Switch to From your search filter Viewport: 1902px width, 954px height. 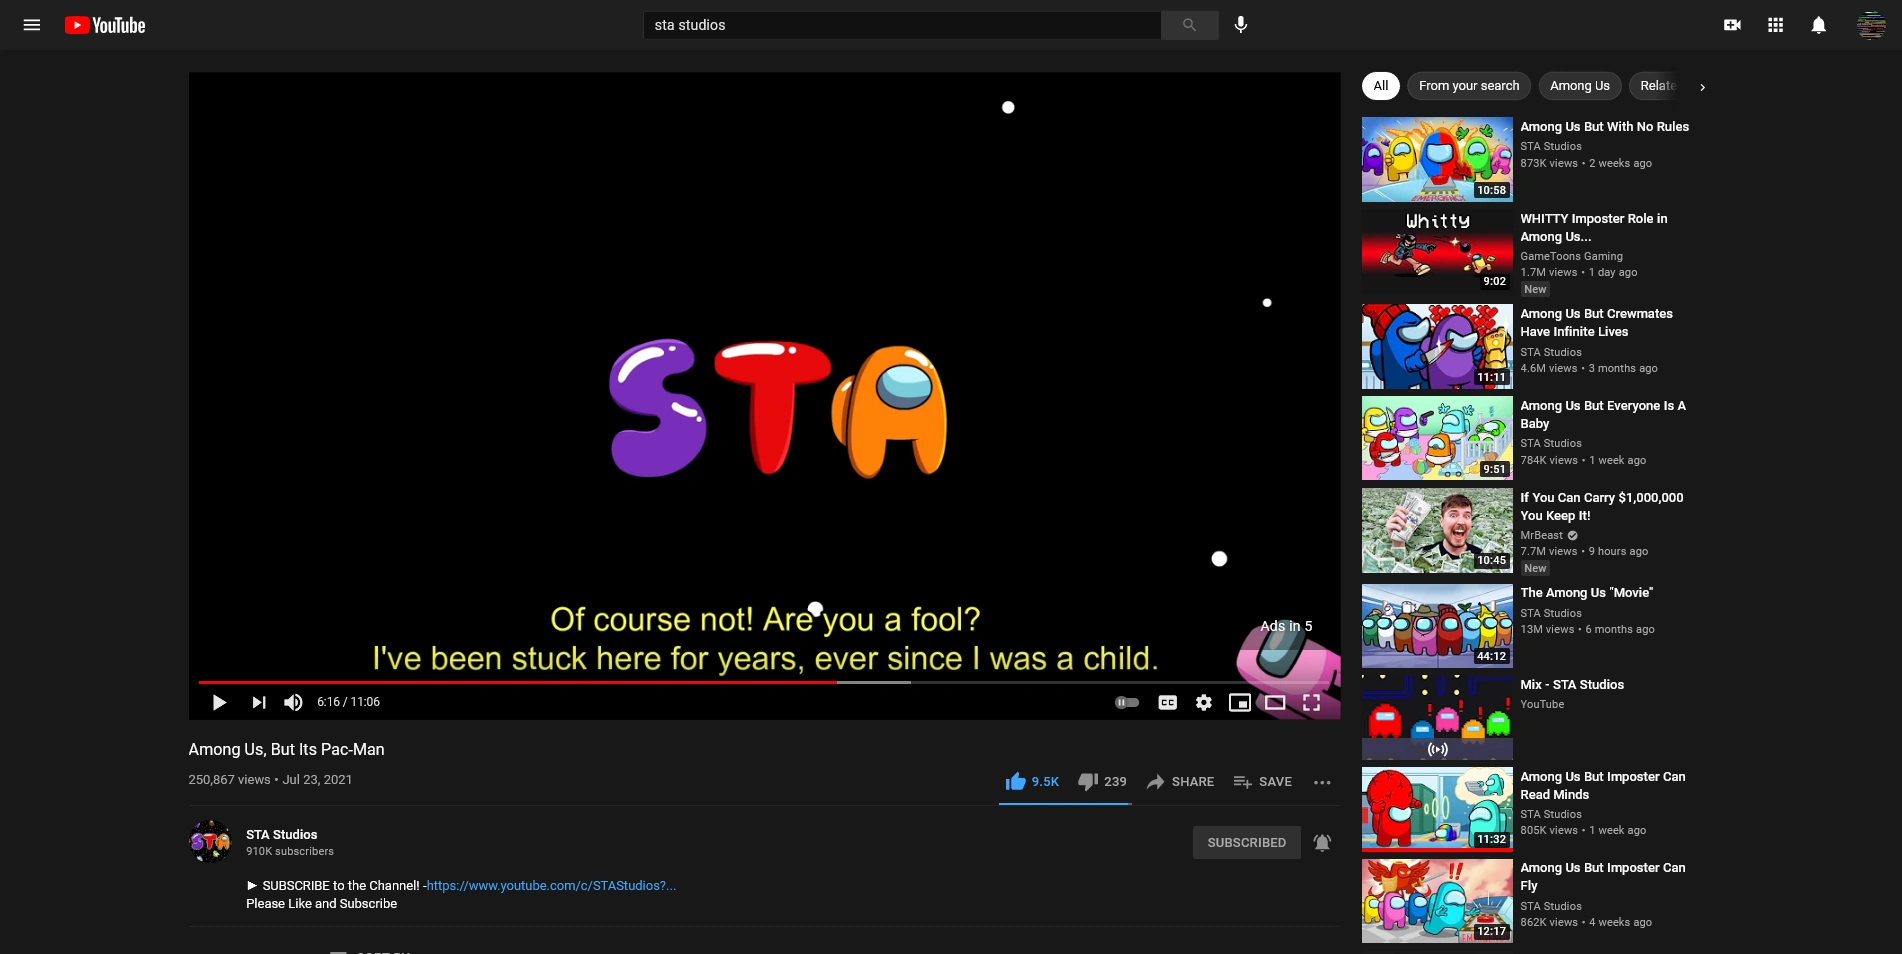(1468, 86)
